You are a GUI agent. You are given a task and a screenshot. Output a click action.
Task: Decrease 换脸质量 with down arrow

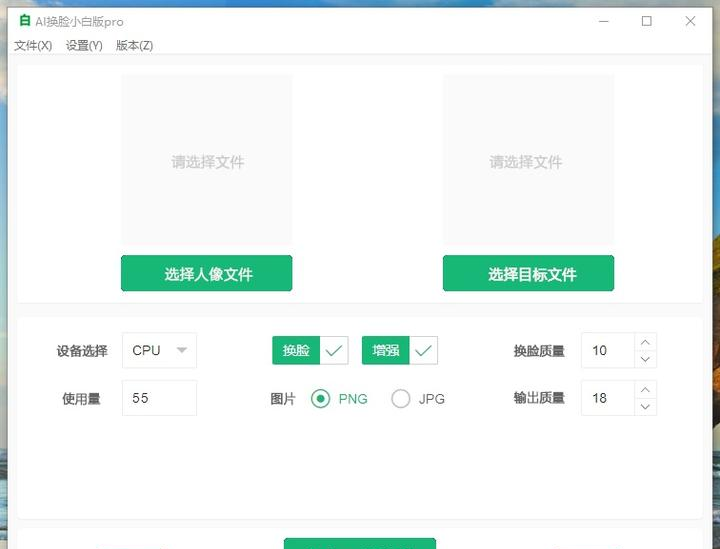tap(645, 359)
